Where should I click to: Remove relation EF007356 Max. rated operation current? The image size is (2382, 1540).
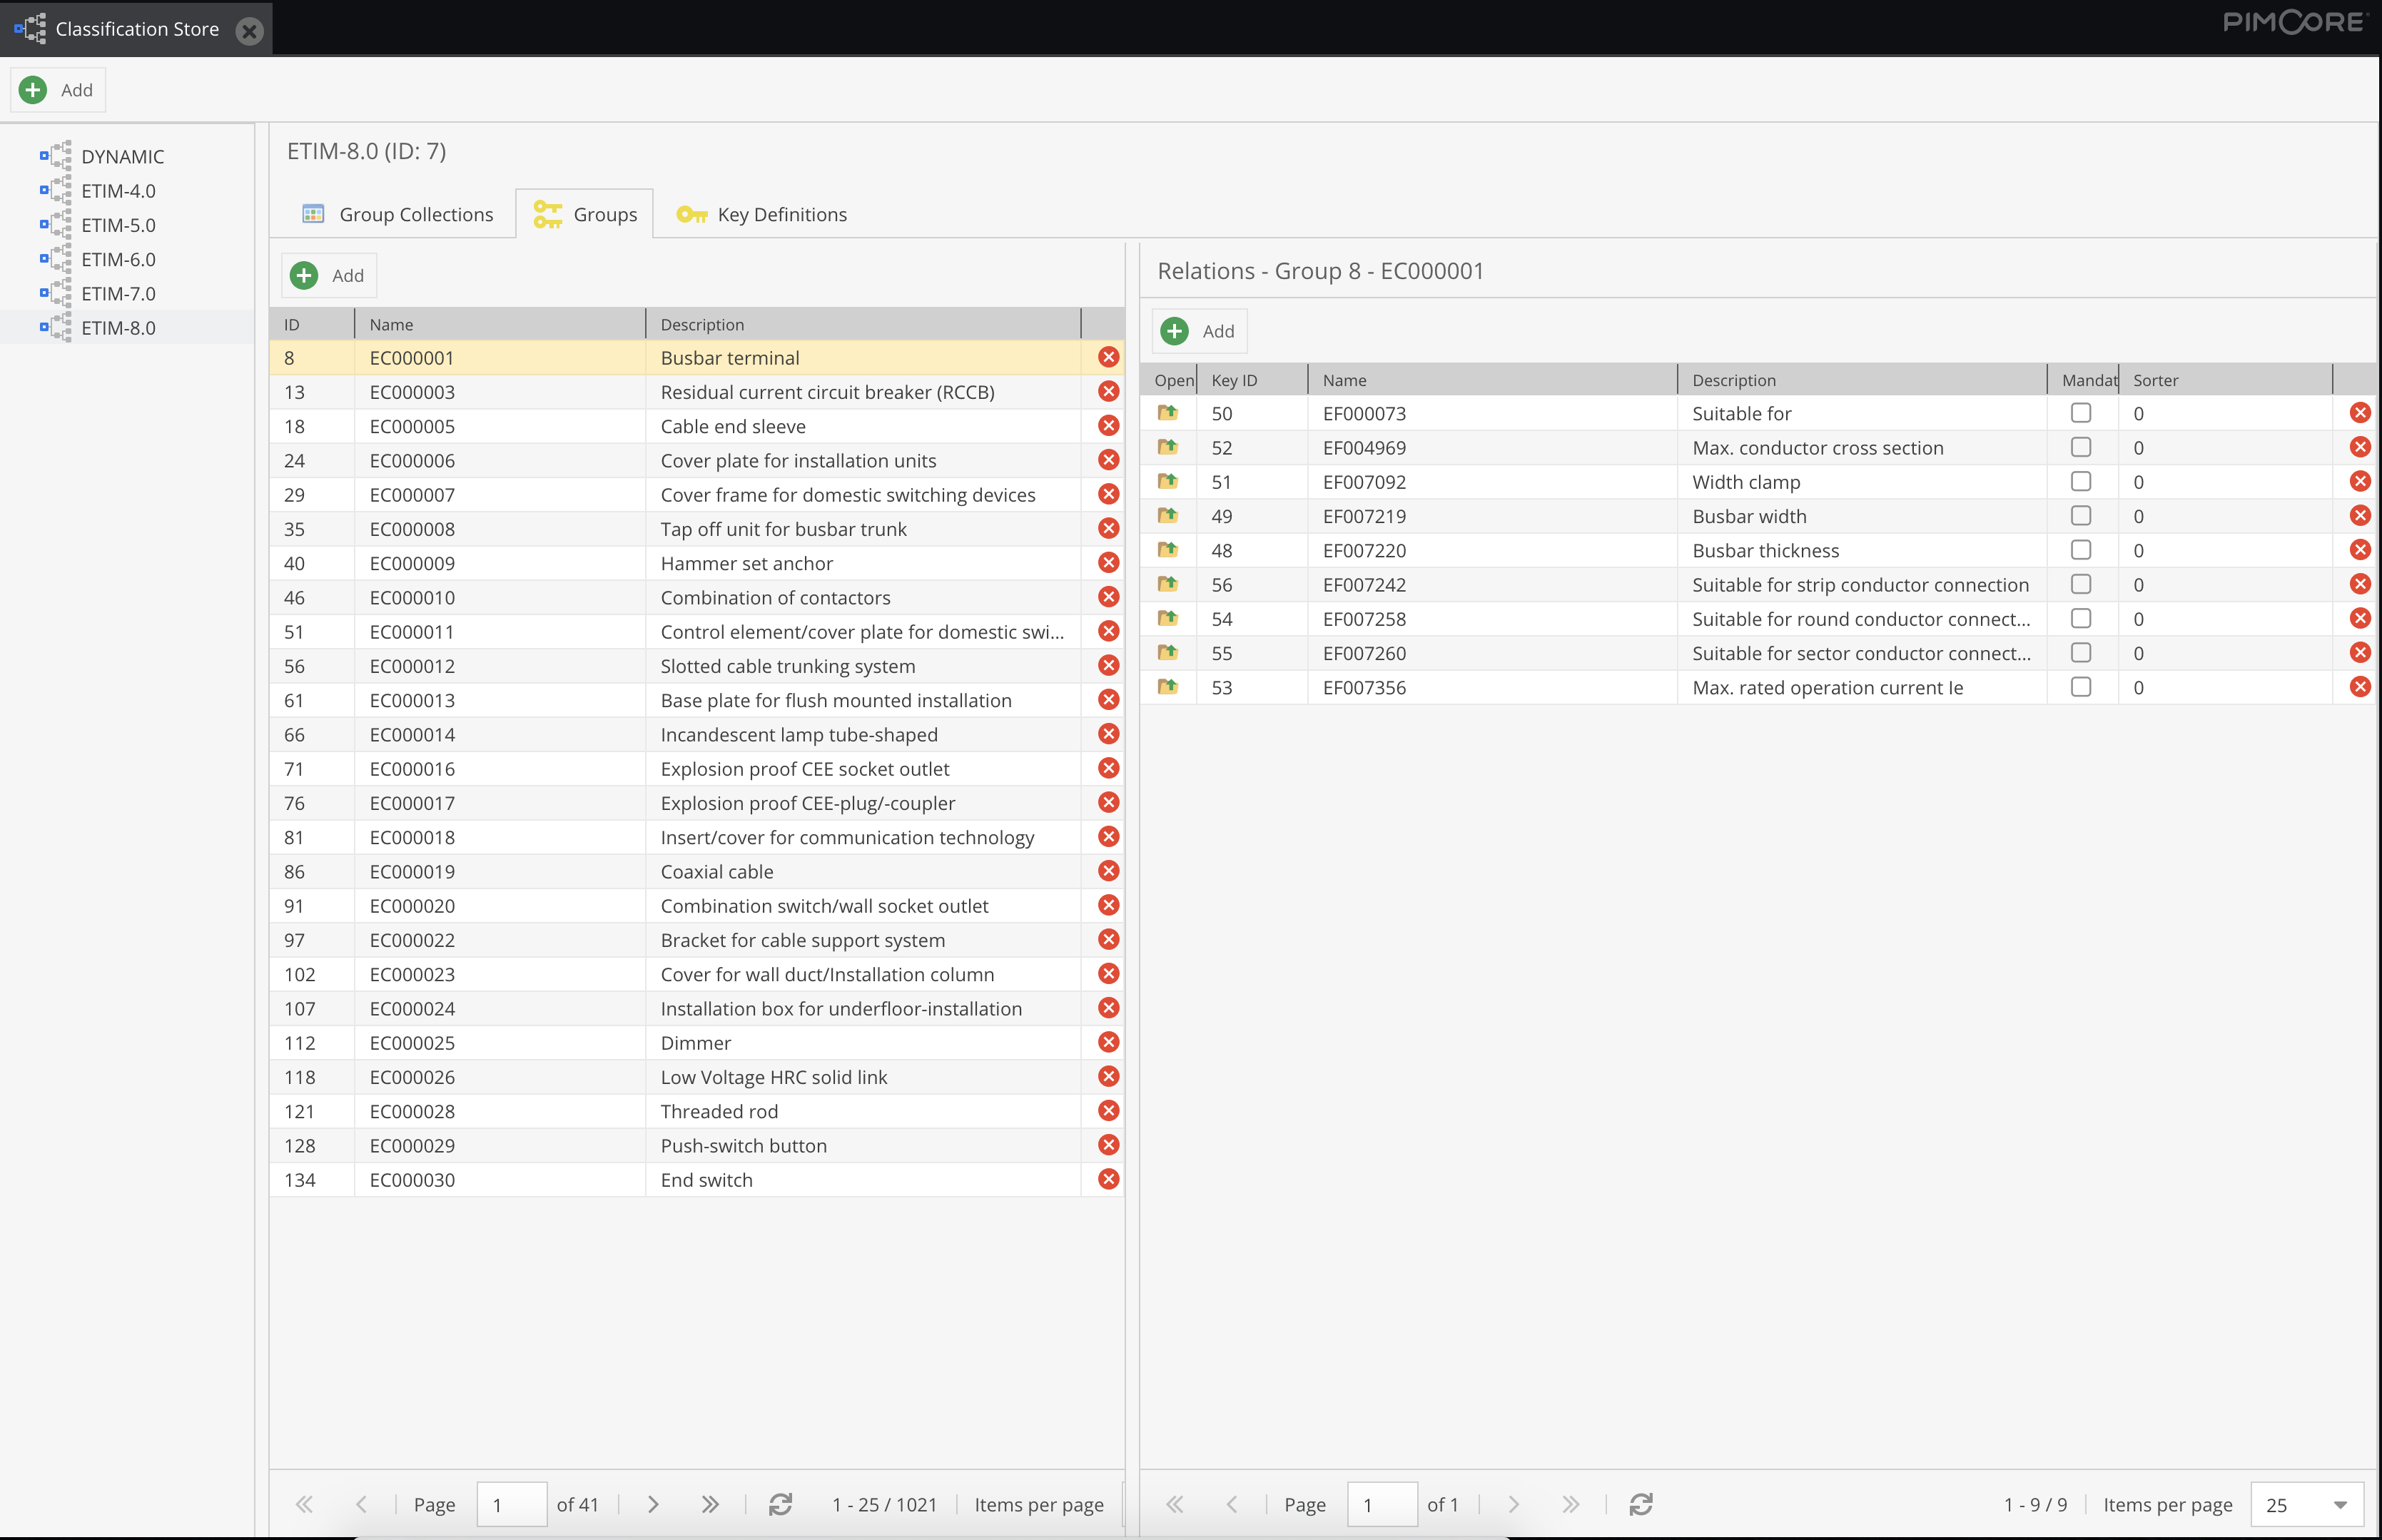click(x=2360, y=686)
